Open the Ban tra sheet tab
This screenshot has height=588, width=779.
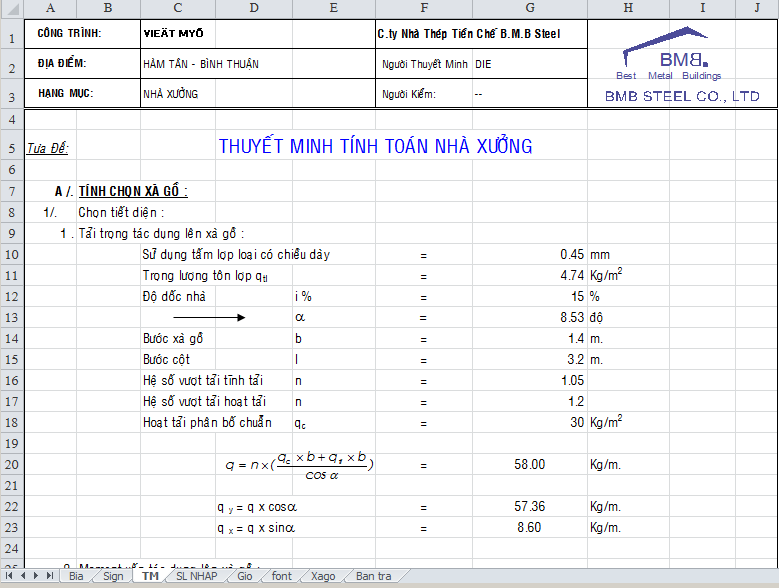click(x=374, y=576)
